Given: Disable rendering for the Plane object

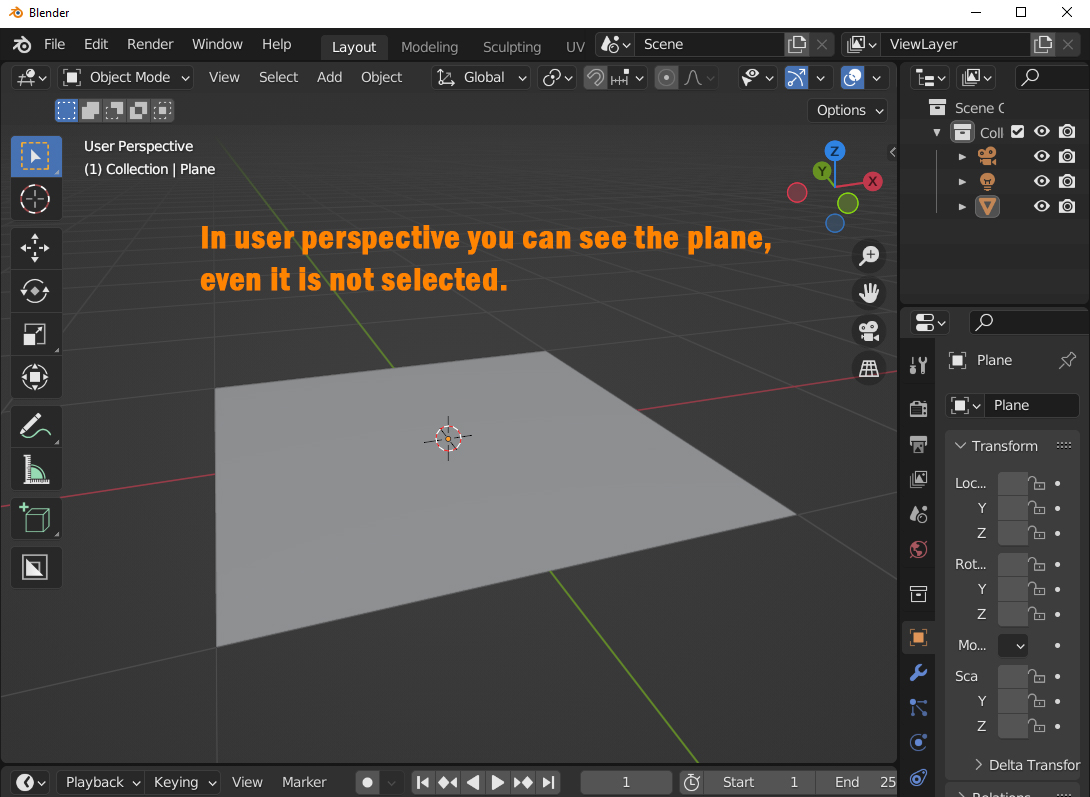Looking at the screenshot, I should 1067,206.
